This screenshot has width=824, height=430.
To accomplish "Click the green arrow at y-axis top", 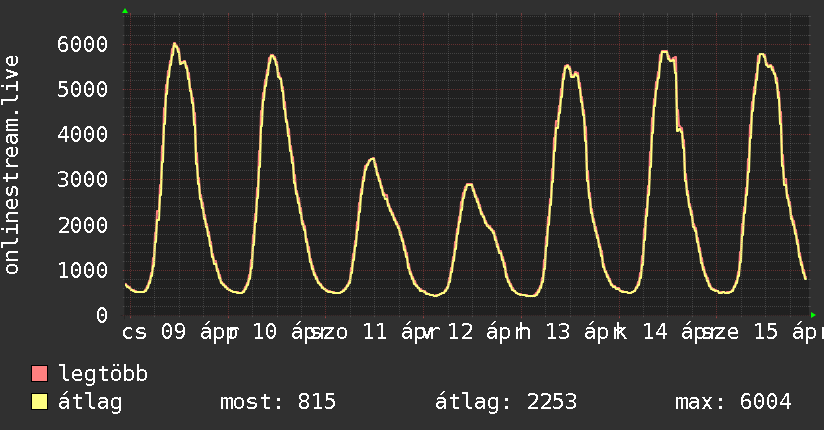I will (125, 11).
